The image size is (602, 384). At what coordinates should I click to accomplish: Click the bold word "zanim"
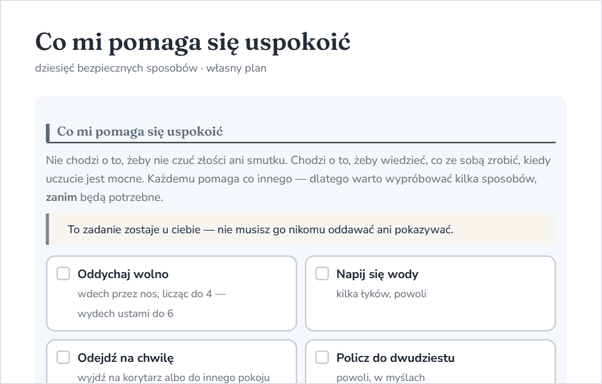(x=61, y=197)
